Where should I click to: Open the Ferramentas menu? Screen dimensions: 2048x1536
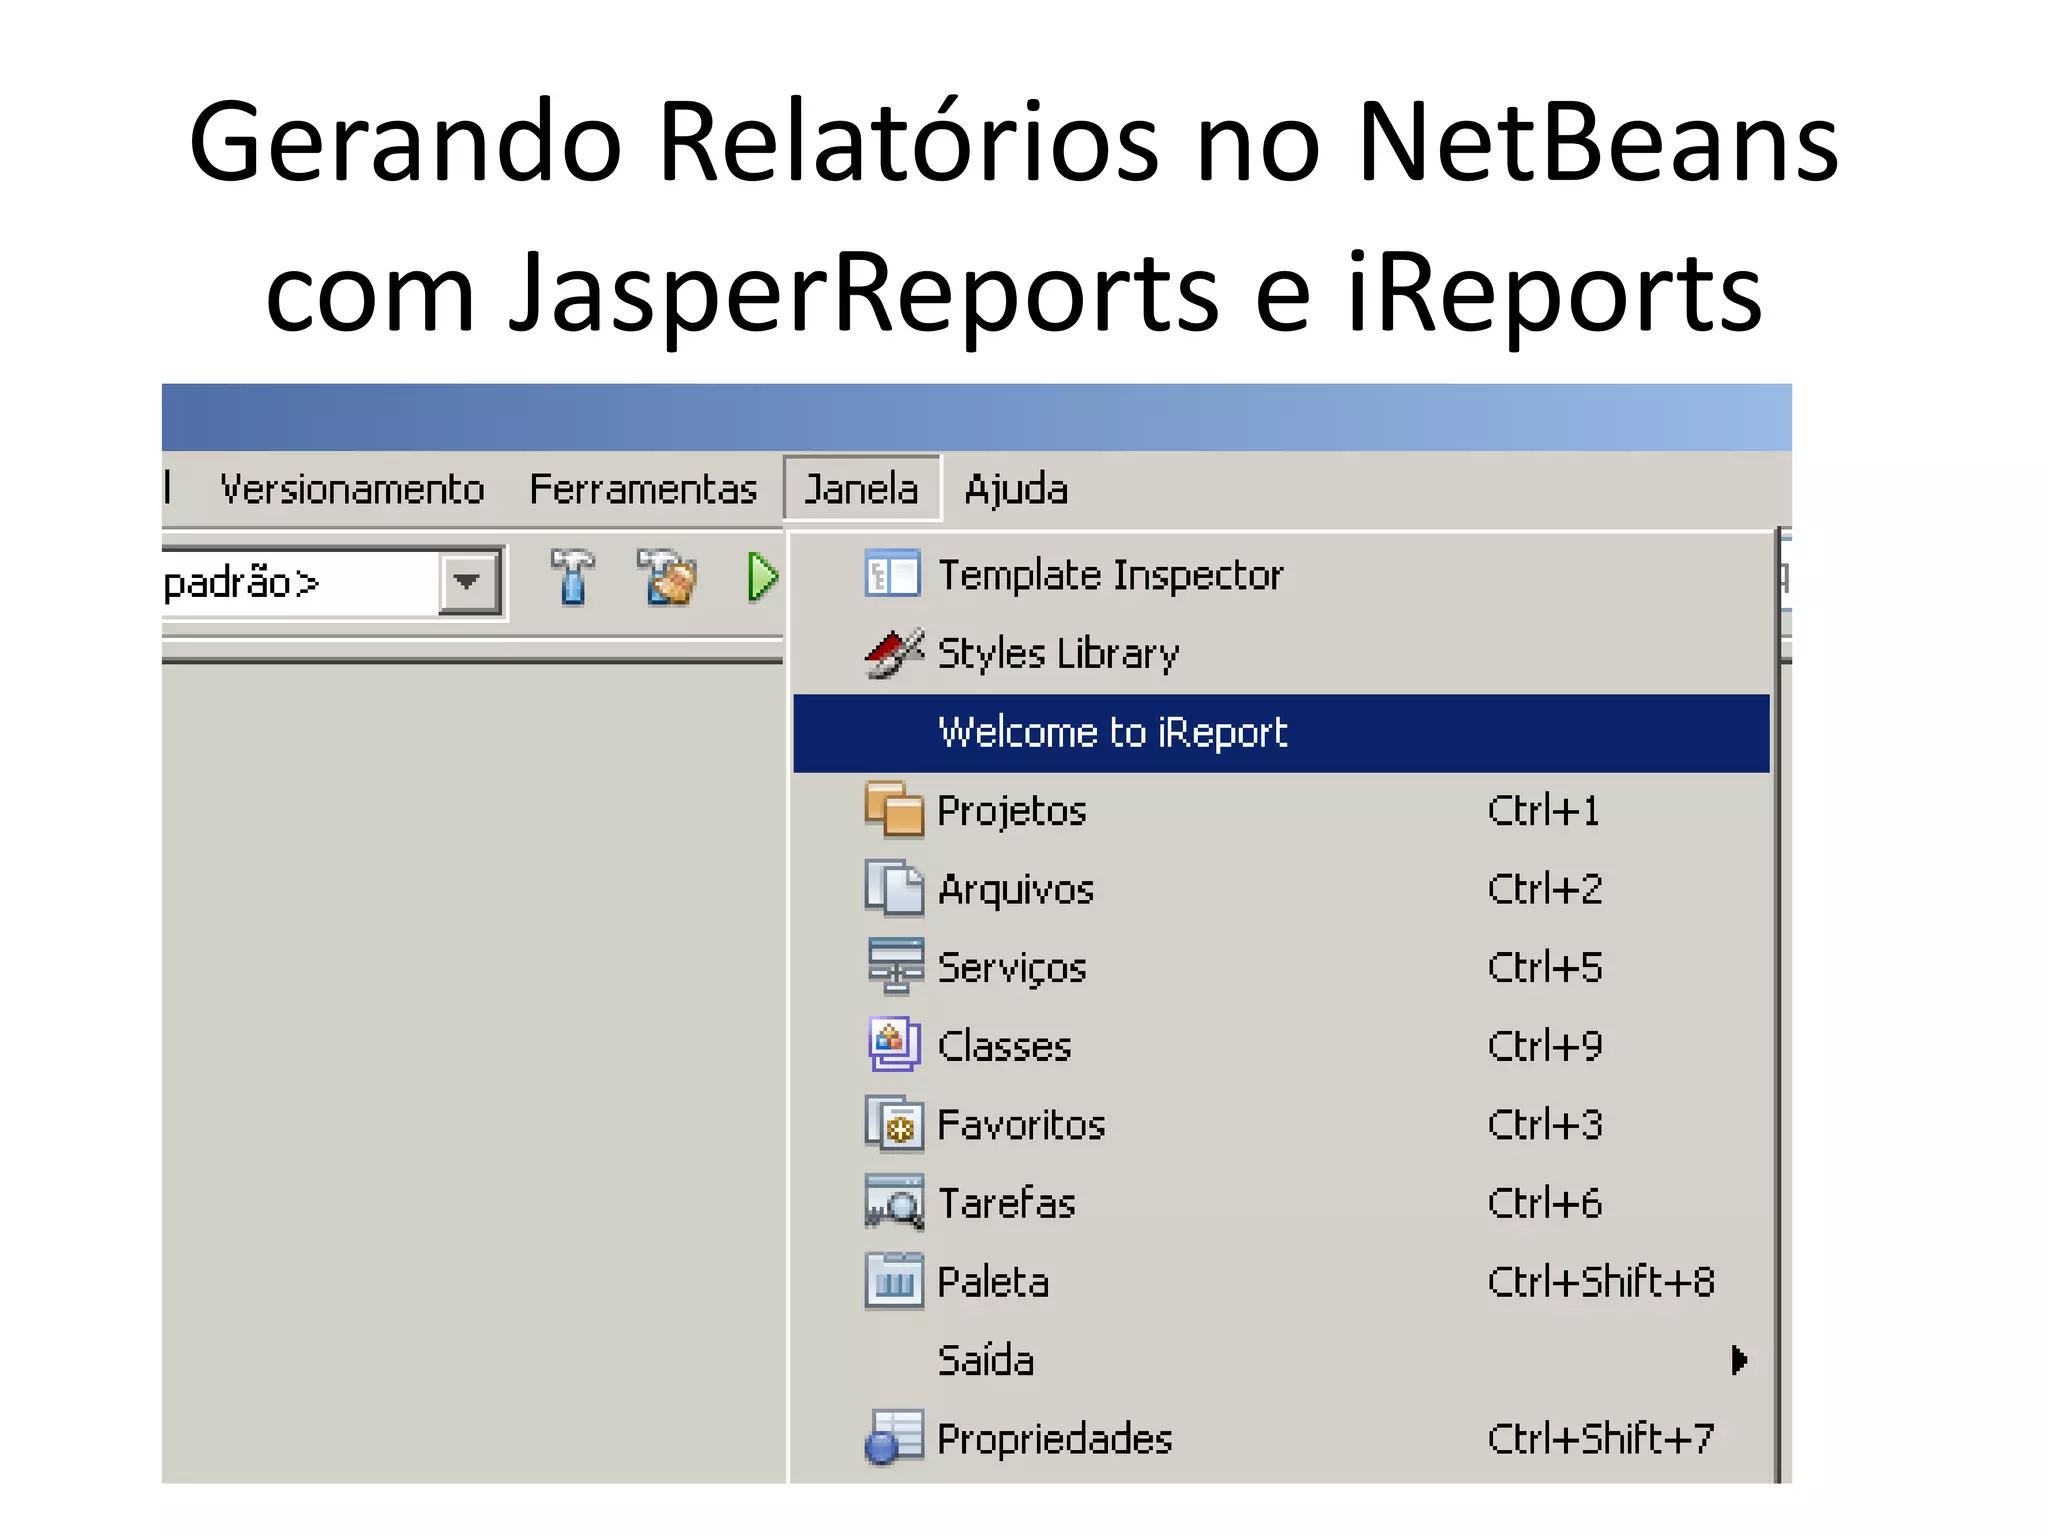(643, 489)
